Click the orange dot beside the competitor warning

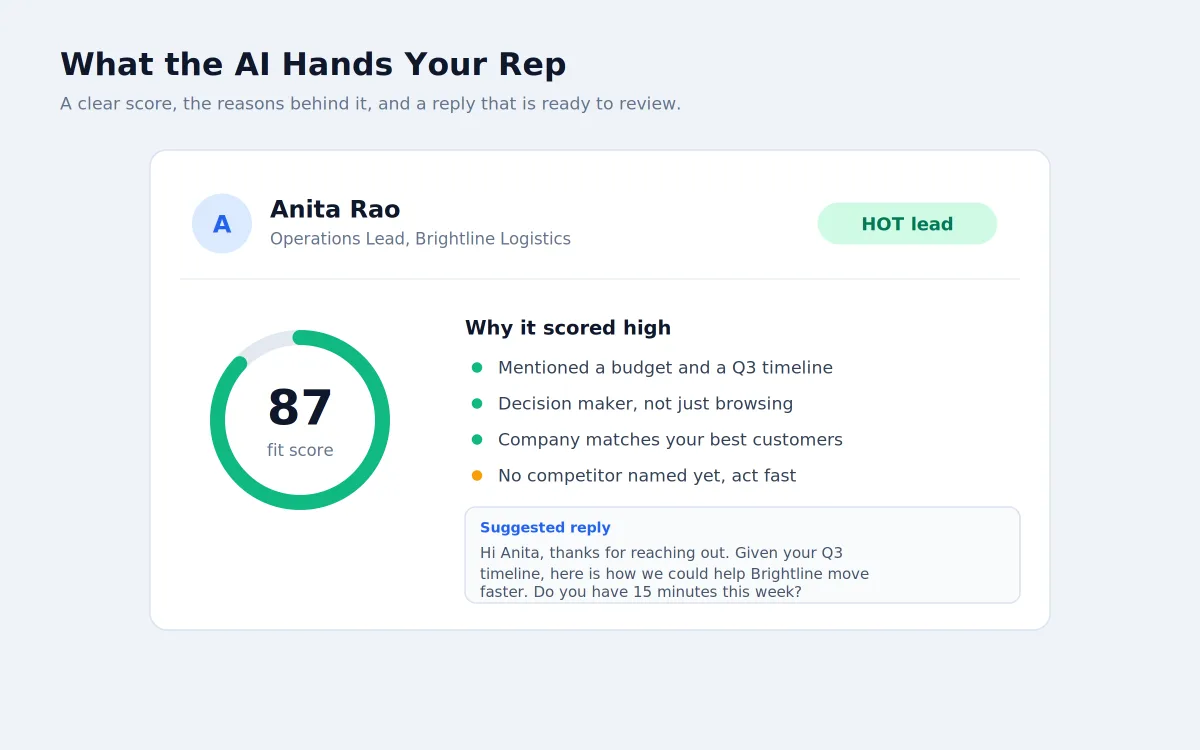pyautogui.click(x=477, y=476)
